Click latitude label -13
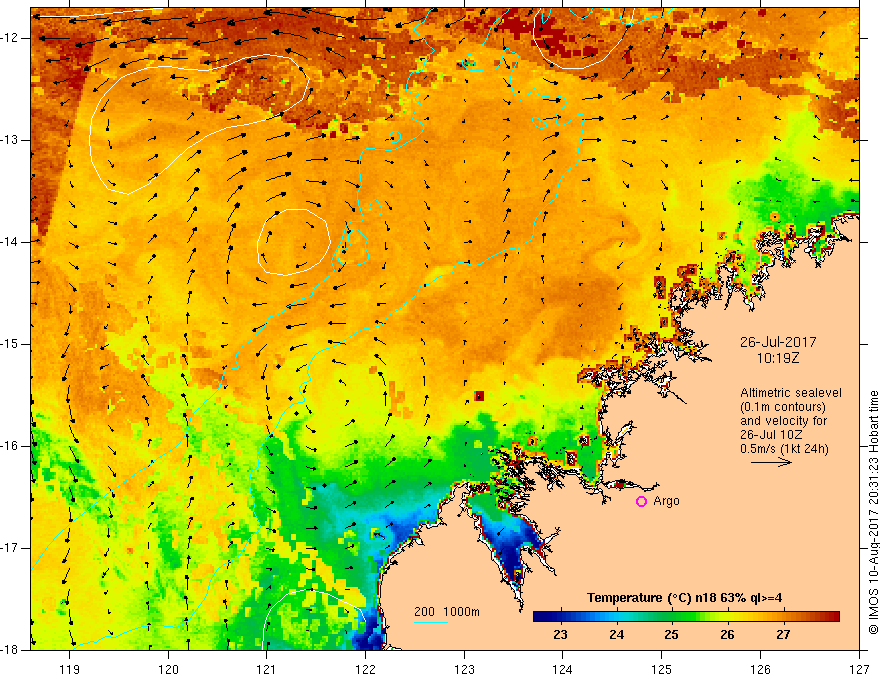This screenshot has height=680, width=880. pos(10,140)
